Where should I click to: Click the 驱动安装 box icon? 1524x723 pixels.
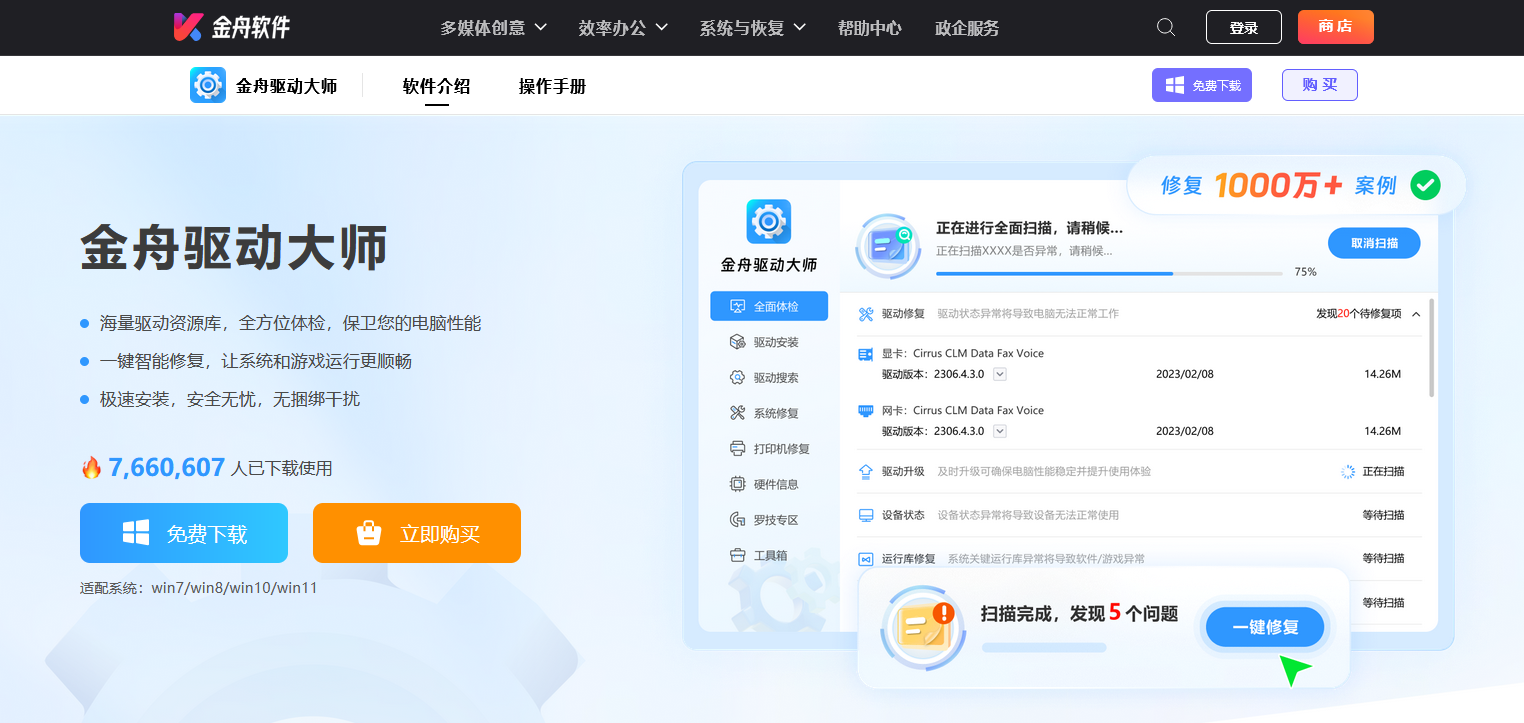tap(737, 342)
